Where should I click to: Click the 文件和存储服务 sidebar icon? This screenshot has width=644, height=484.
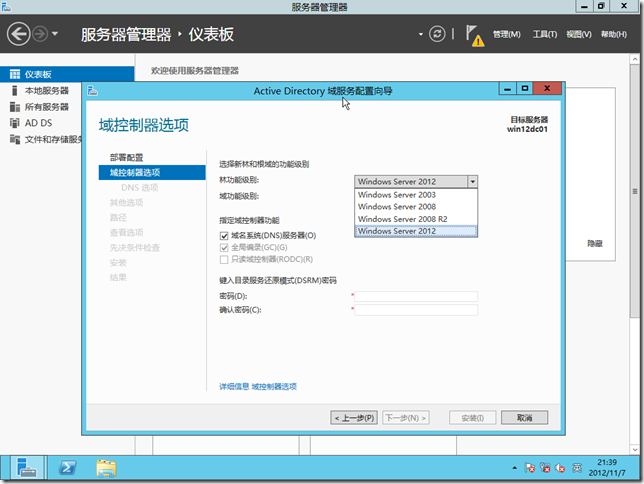(x=15, y=139)
